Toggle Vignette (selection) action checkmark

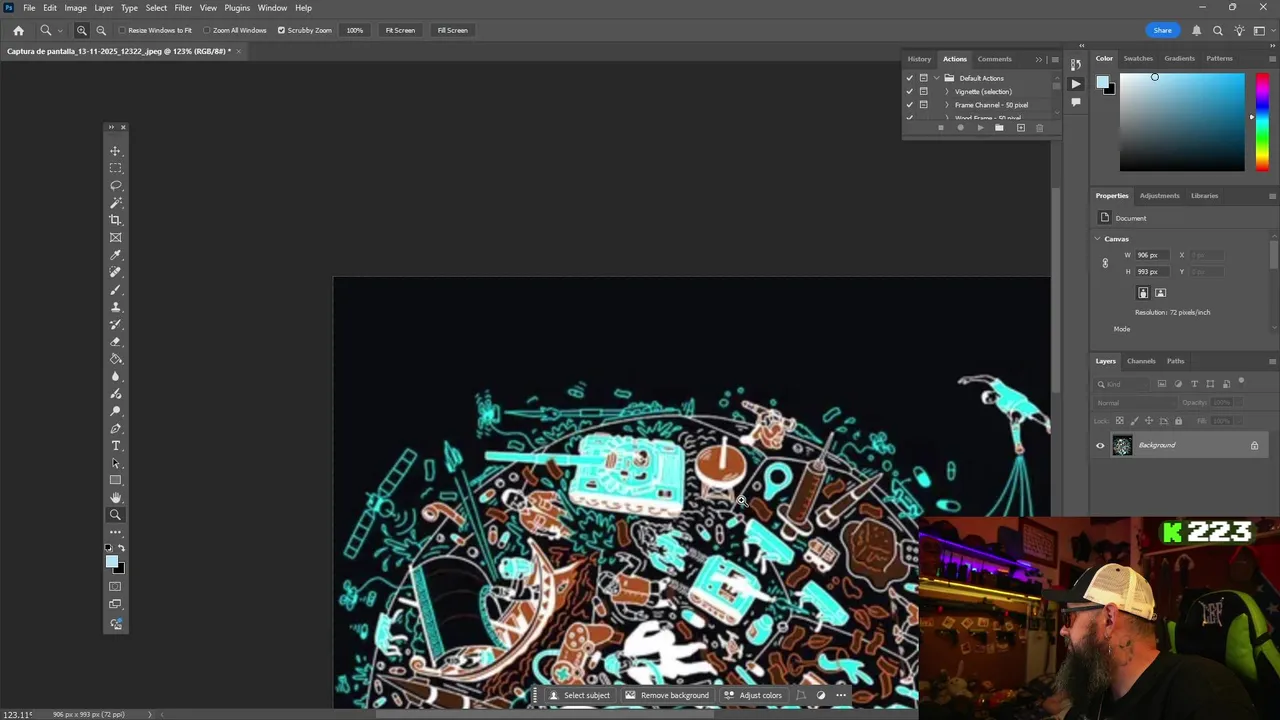[910, 91]
